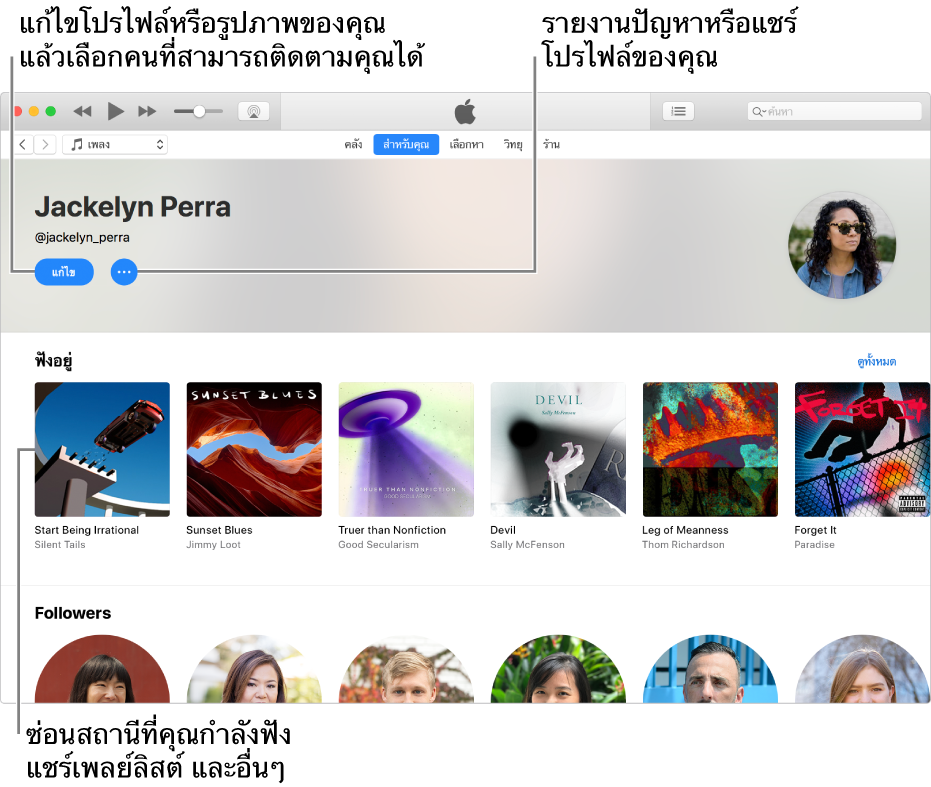
Task: Click the Truer than Nonfiction title text
Action: [392, 530]
